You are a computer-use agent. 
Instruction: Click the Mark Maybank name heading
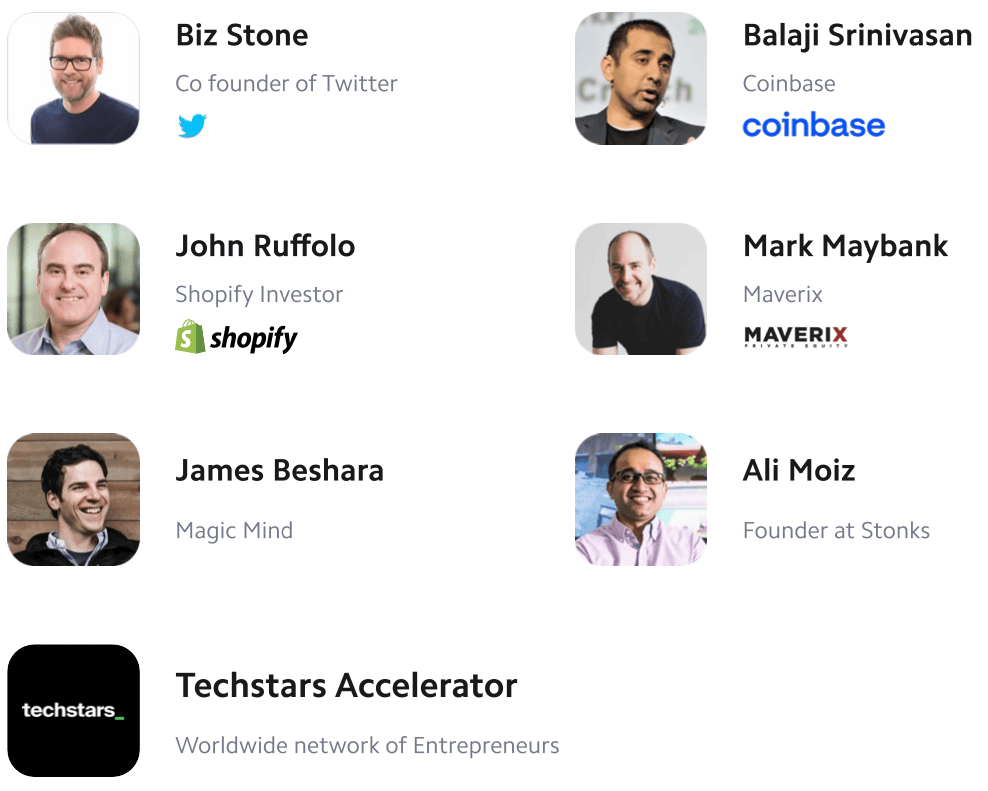coord(846,246)
